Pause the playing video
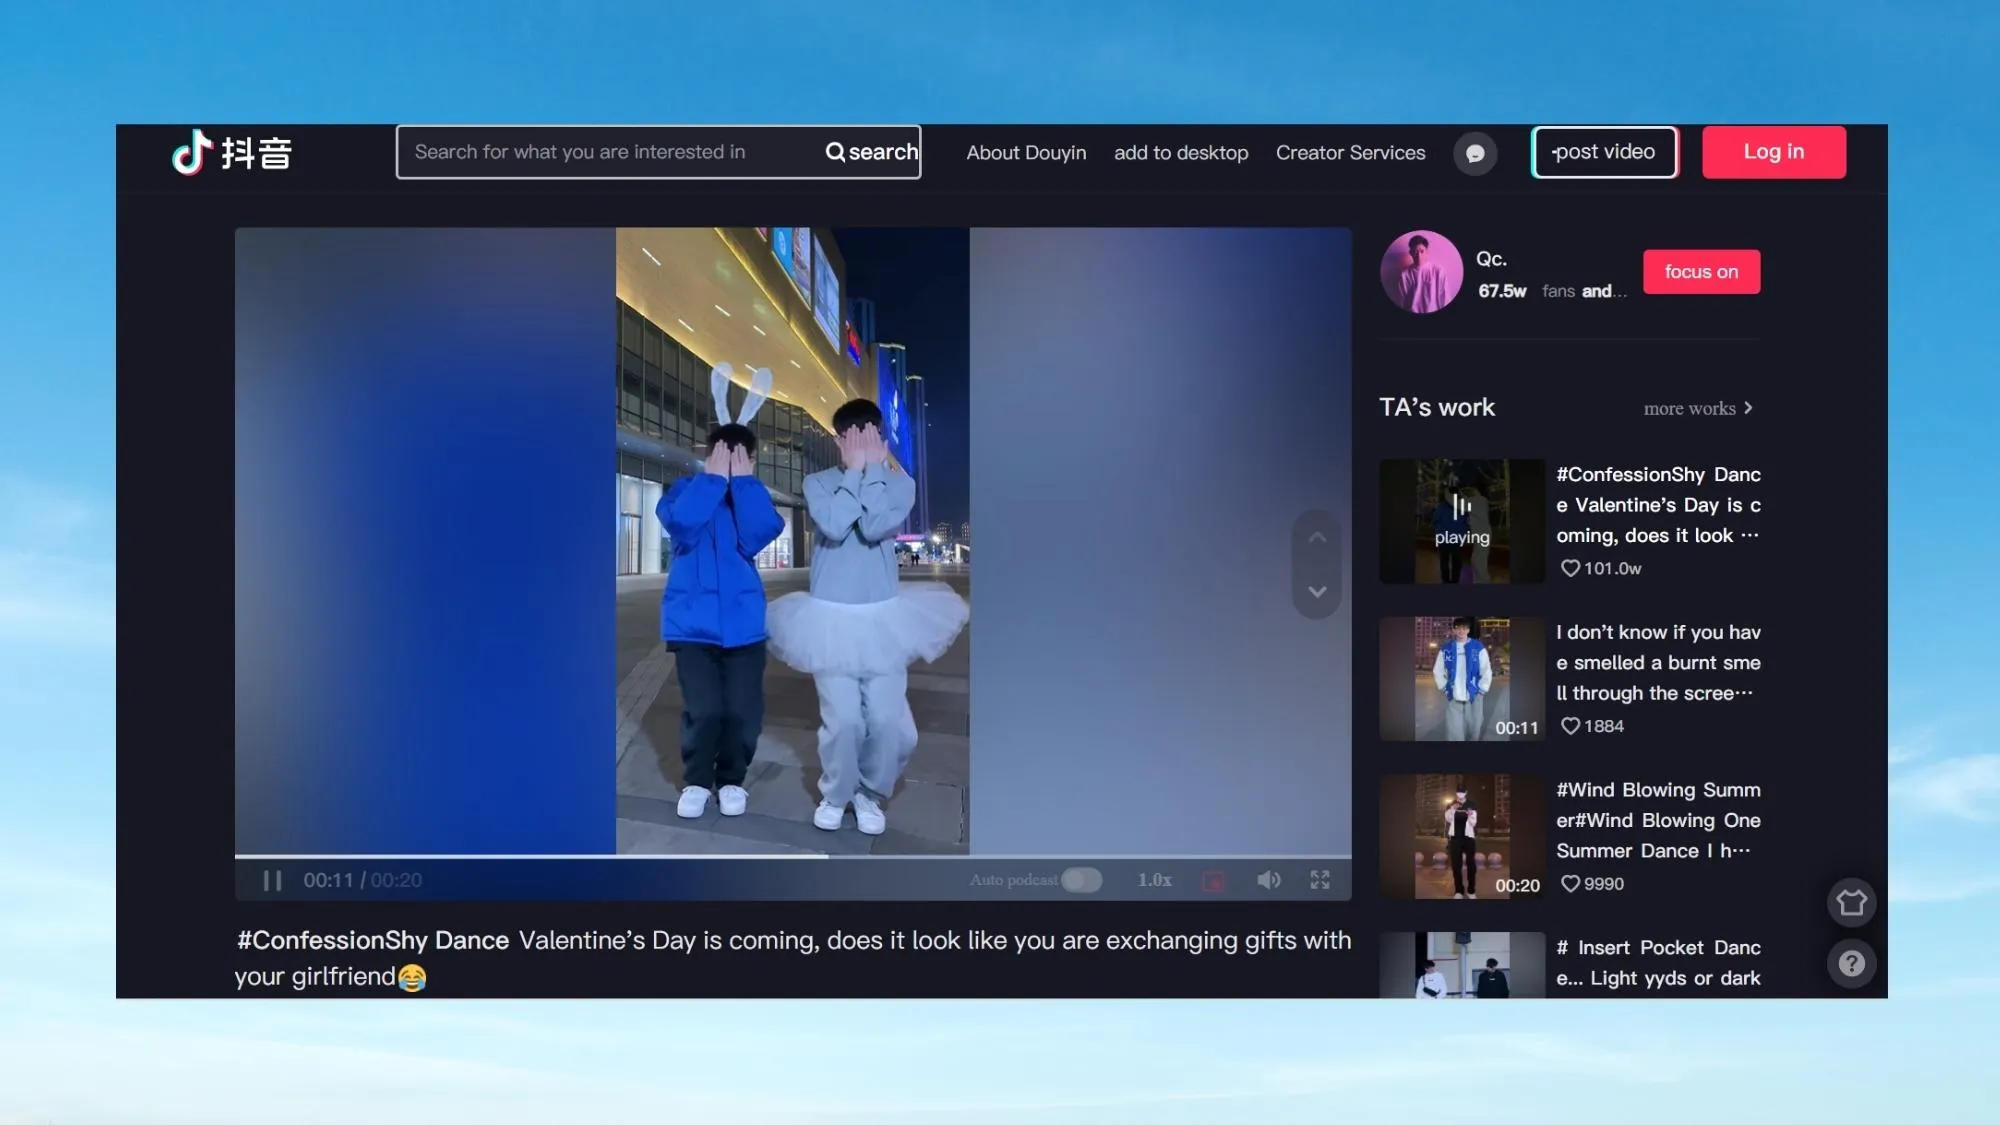This screenshot has height=1125, width=2000. coord(272,880)
